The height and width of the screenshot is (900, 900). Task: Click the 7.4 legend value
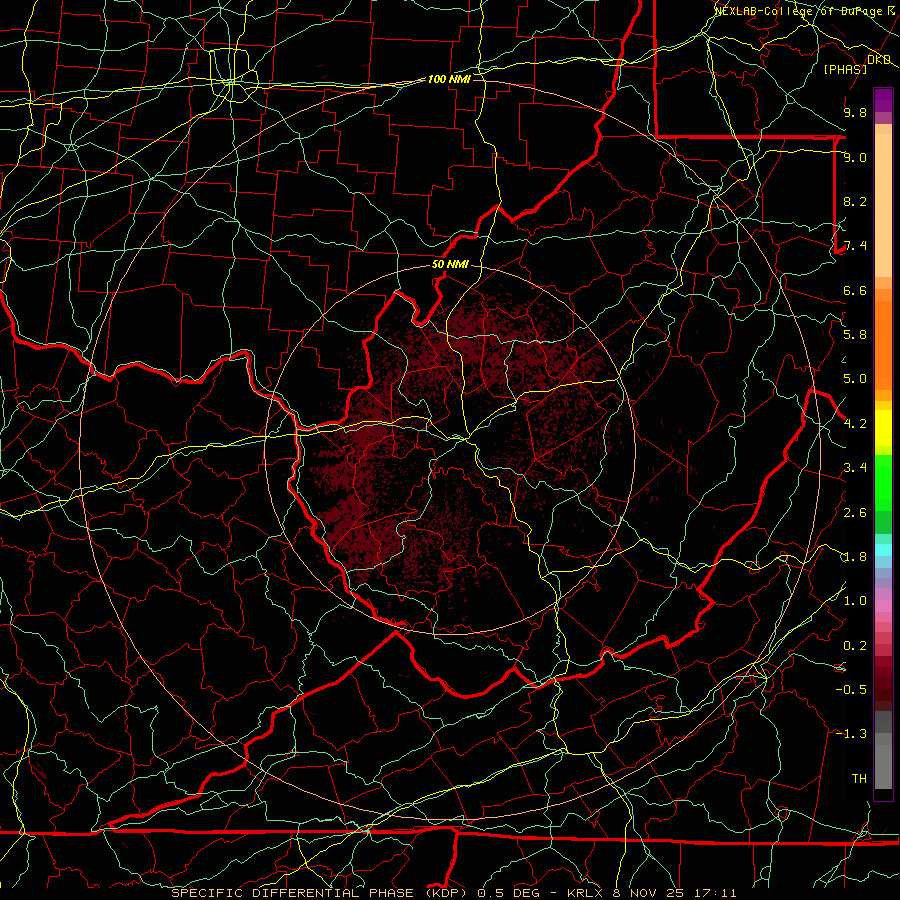[x=855, y=246]
